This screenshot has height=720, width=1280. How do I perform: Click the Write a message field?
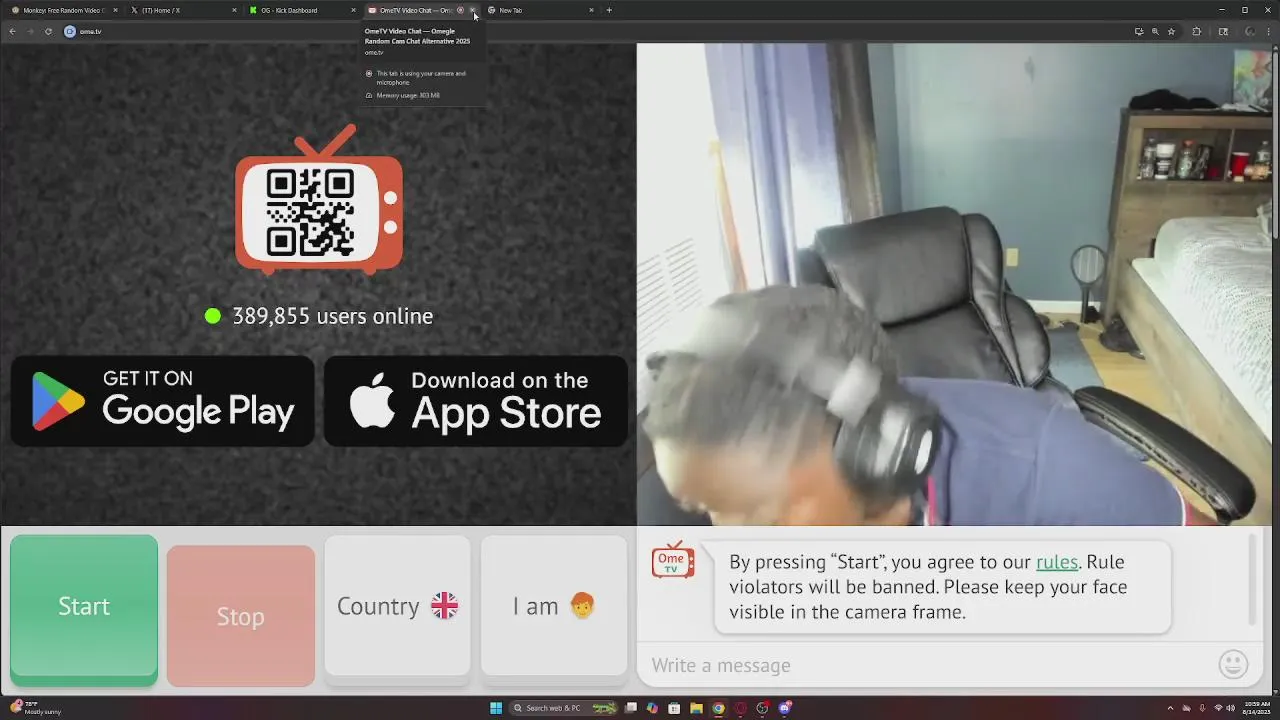pos(925,665)
